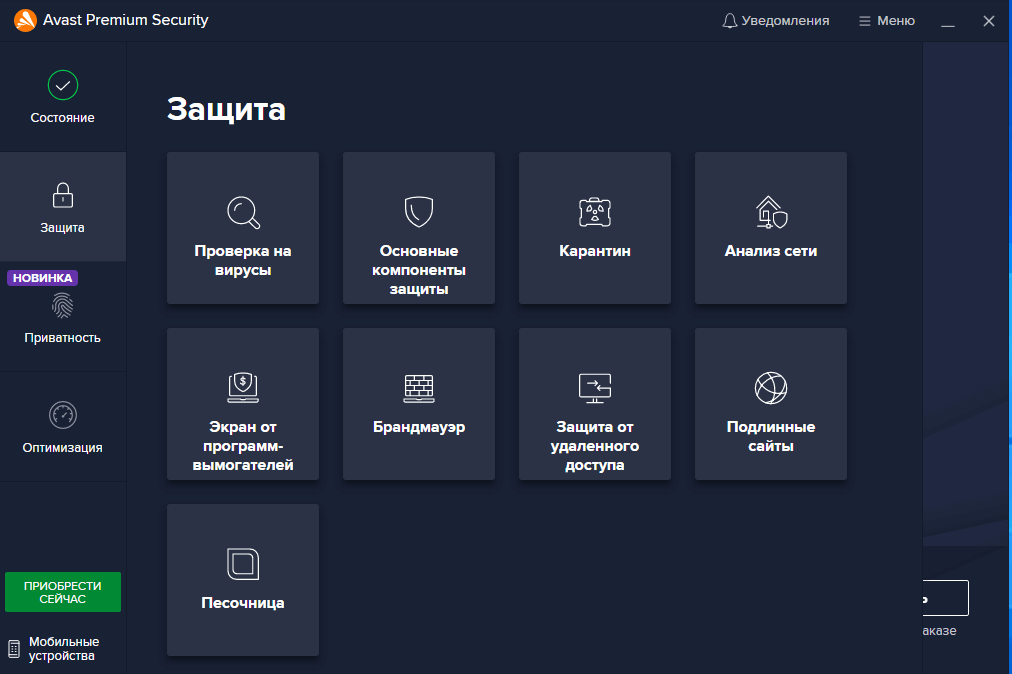
Task: Click the green Приобрести сейчас button
Action: point(63,592)
